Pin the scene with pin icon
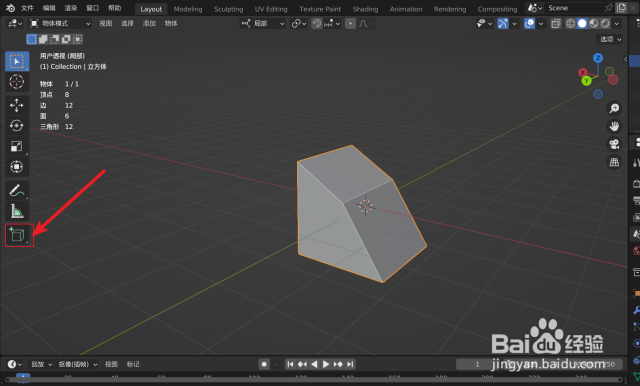Image resolution: width=640 pixels, height=386 pixels. pos(609,8)
